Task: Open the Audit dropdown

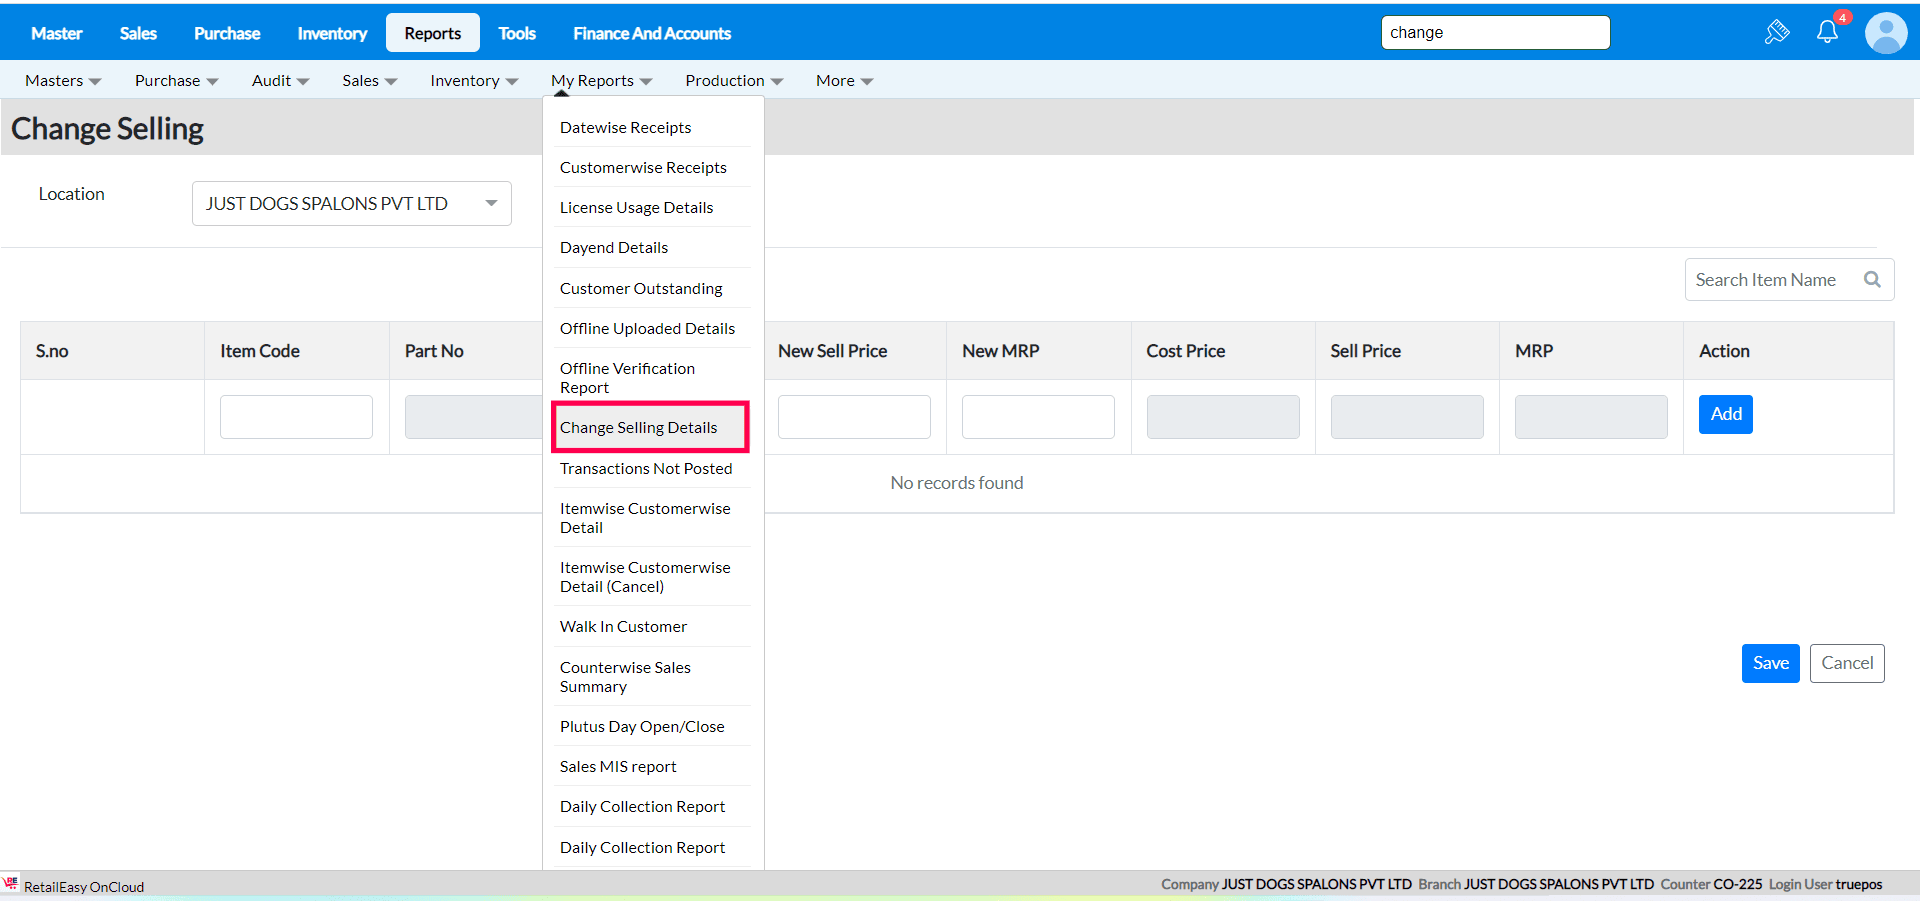Action: click(280, 81)
